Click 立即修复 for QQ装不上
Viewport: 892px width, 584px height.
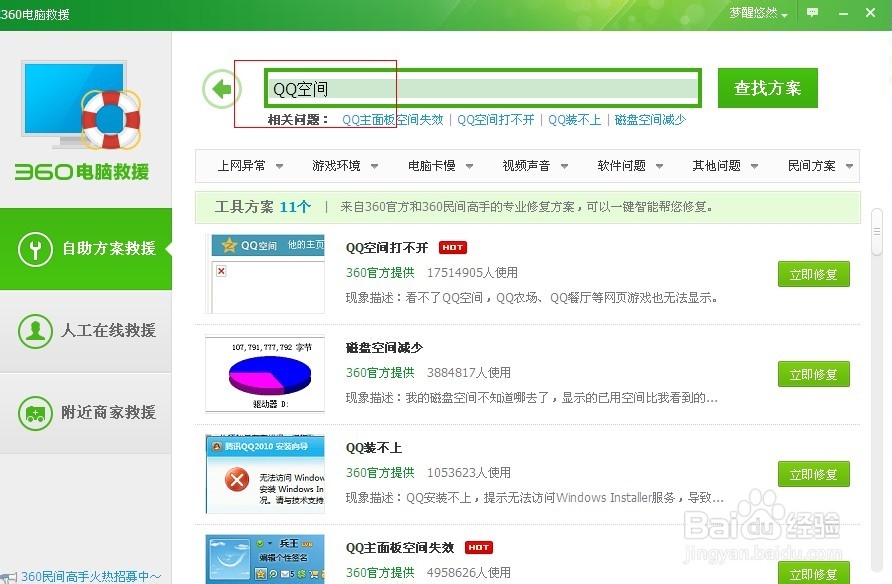[x=813, y=474]
